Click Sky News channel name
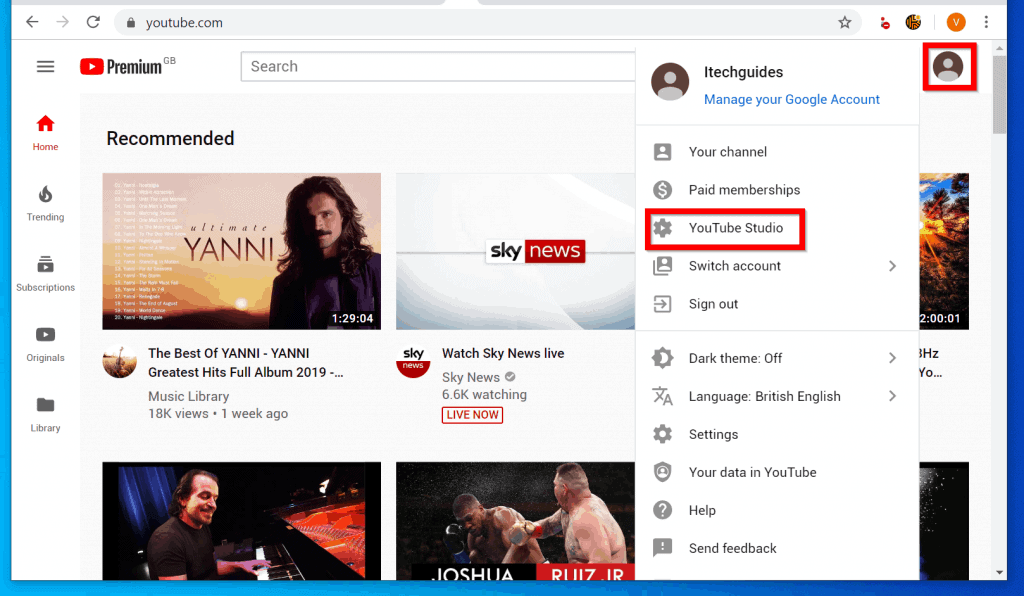The height and width of the screenshot is (596, 1024). pos(471,377)
